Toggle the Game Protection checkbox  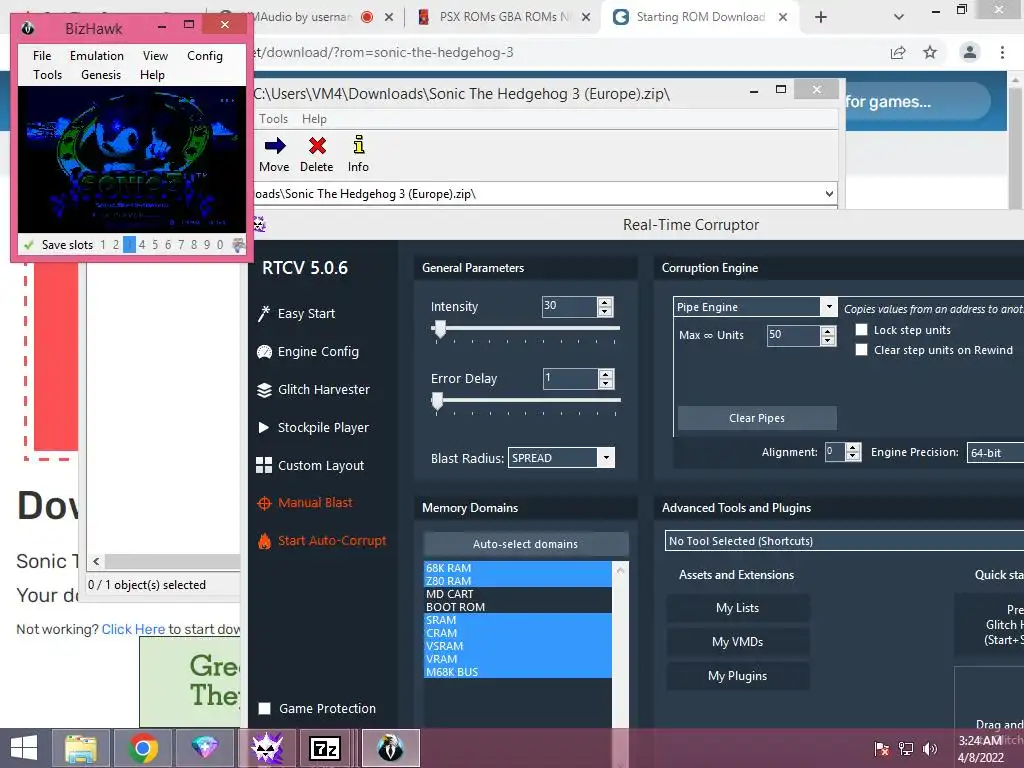264,709
